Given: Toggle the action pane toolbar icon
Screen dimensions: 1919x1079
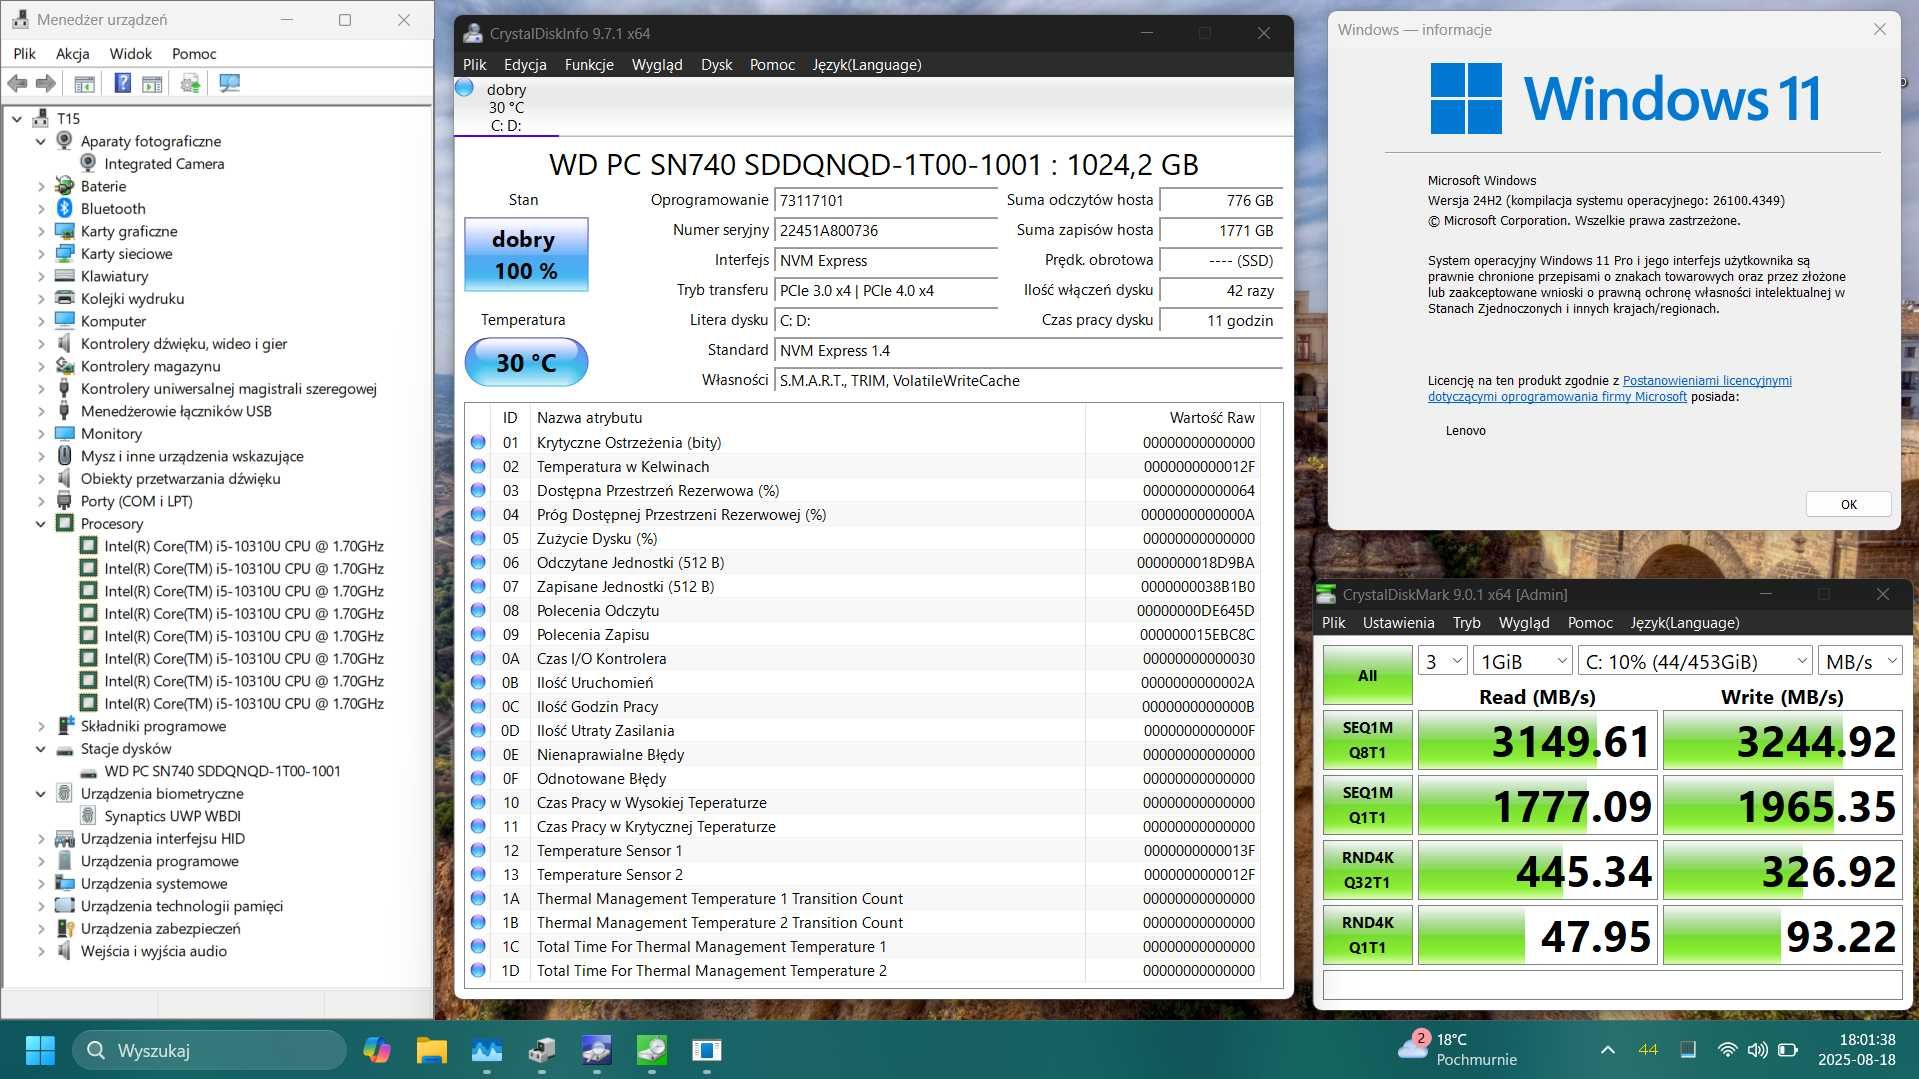Looking at the screenshot, I should (x=152, y=83).
